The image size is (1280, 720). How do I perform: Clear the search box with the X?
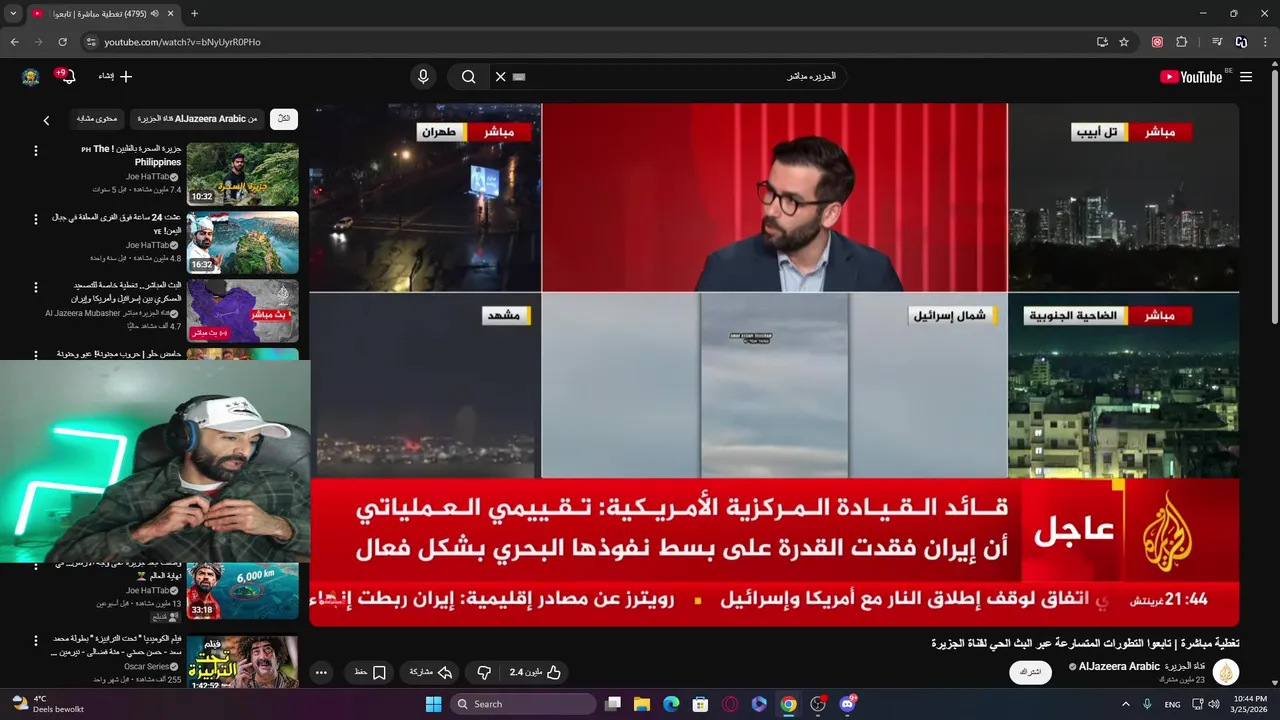point(501,77)
